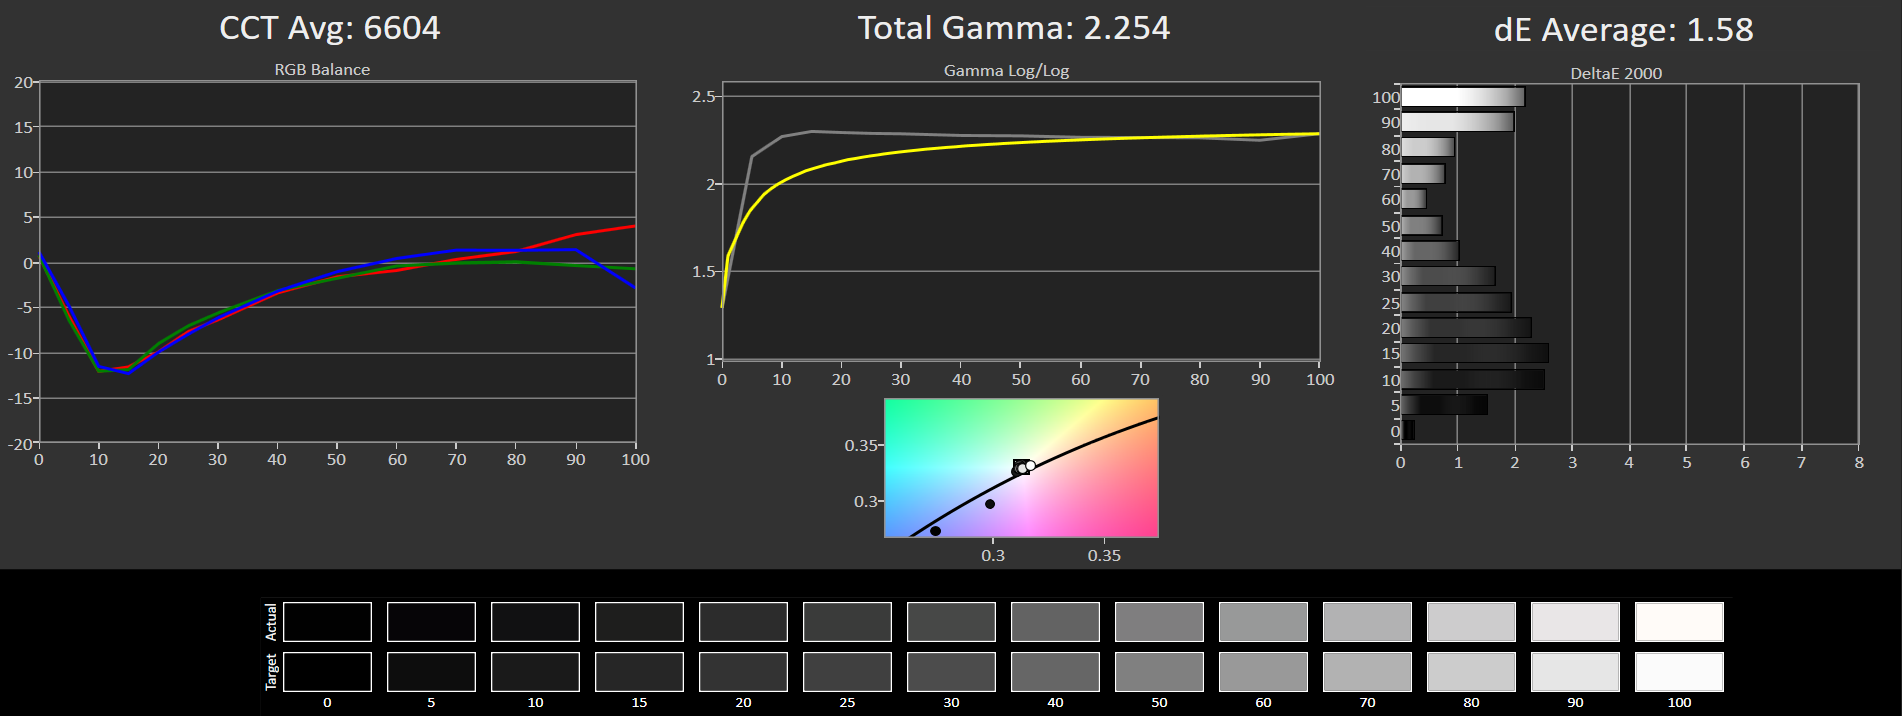This screenshot has height=716, width=1902.
Task: Select the DeltaE bar for the 15 level
Action: point(1474,353)
